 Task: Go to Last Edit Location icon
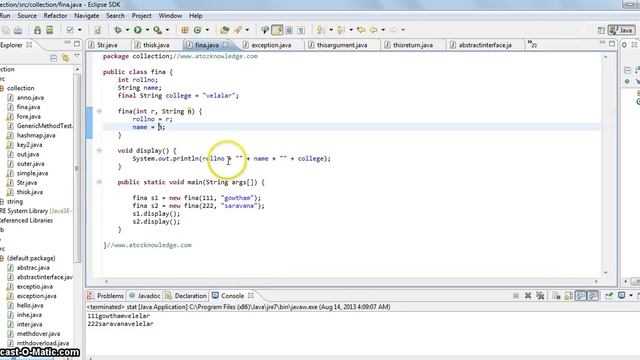click(x=361, y=30)
